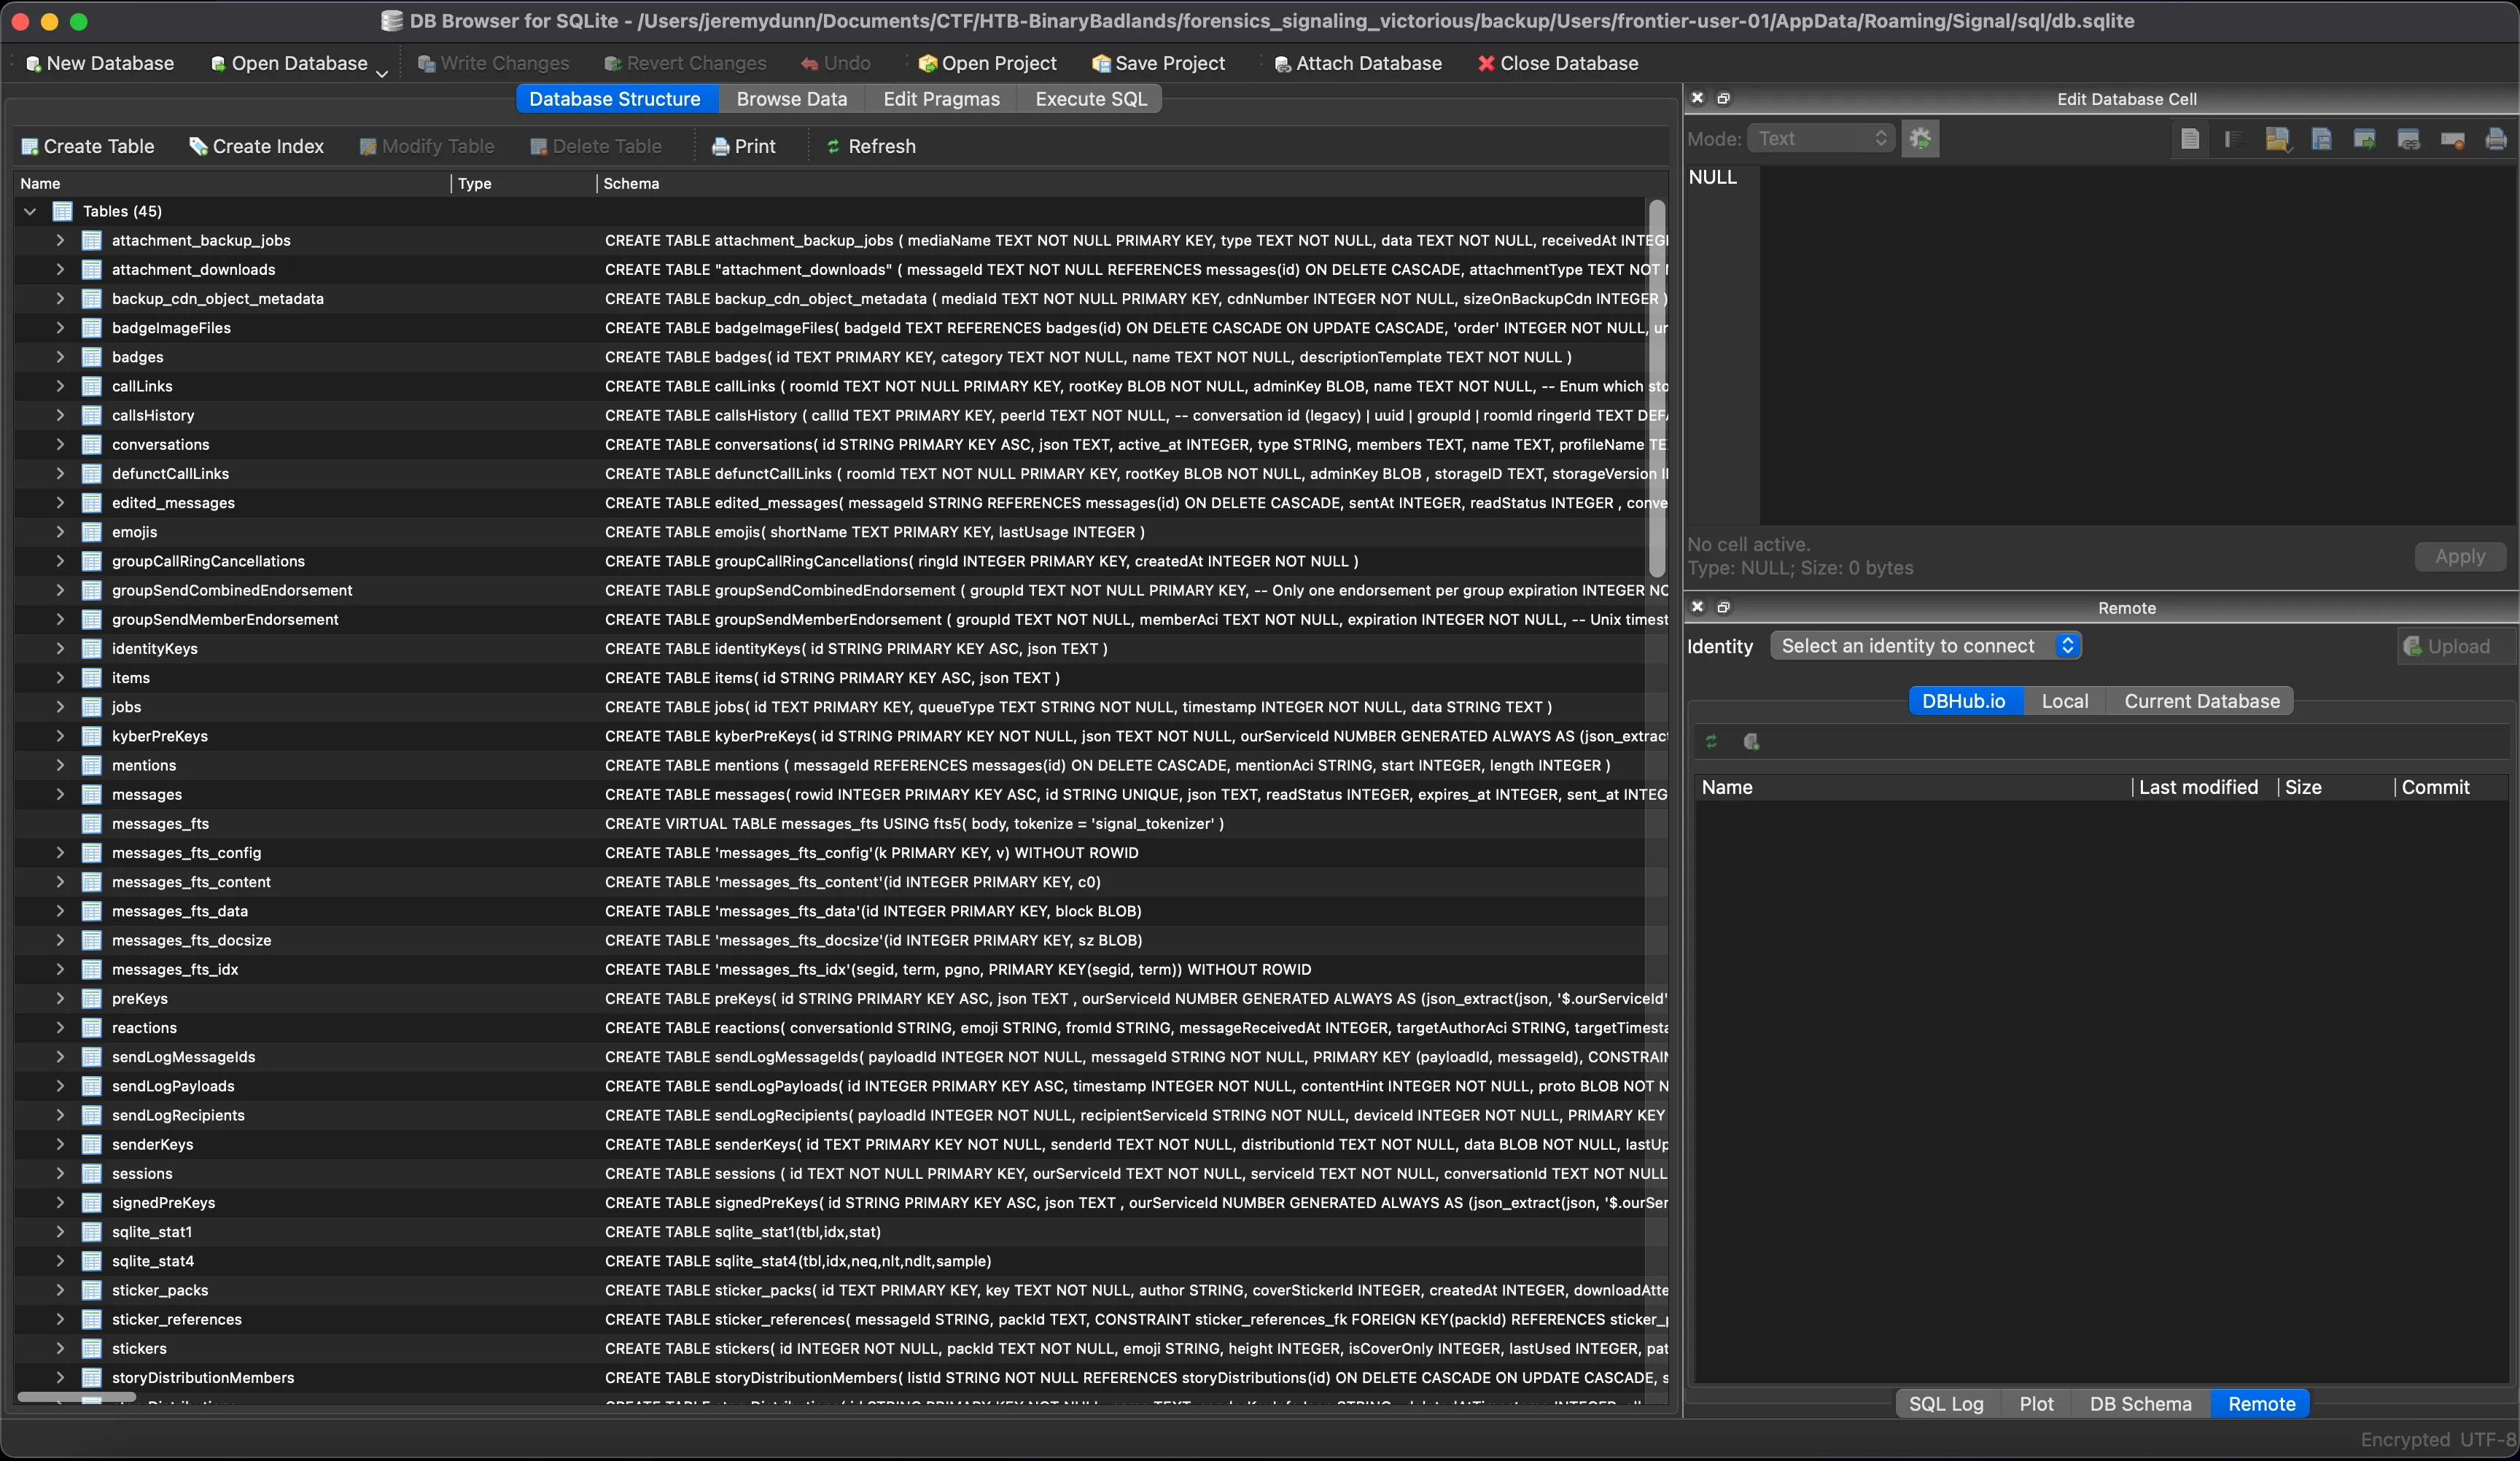Click the Open Project toolbar button
This screenshot has width=2520, height=1461.
pyautogui.click(x=987, y=63)
